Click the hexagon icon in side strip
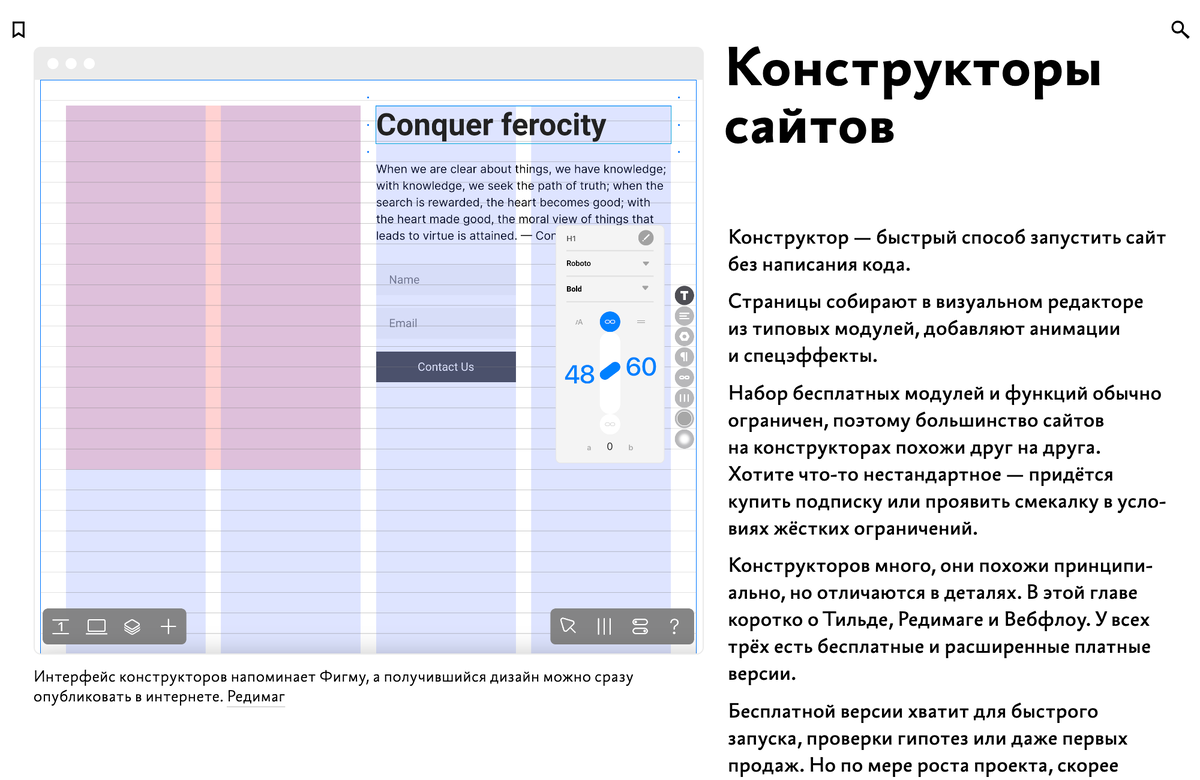Image resolution: width=1200 pixels, height=780 pixels. pyautogui.click(x=684, y=337)
